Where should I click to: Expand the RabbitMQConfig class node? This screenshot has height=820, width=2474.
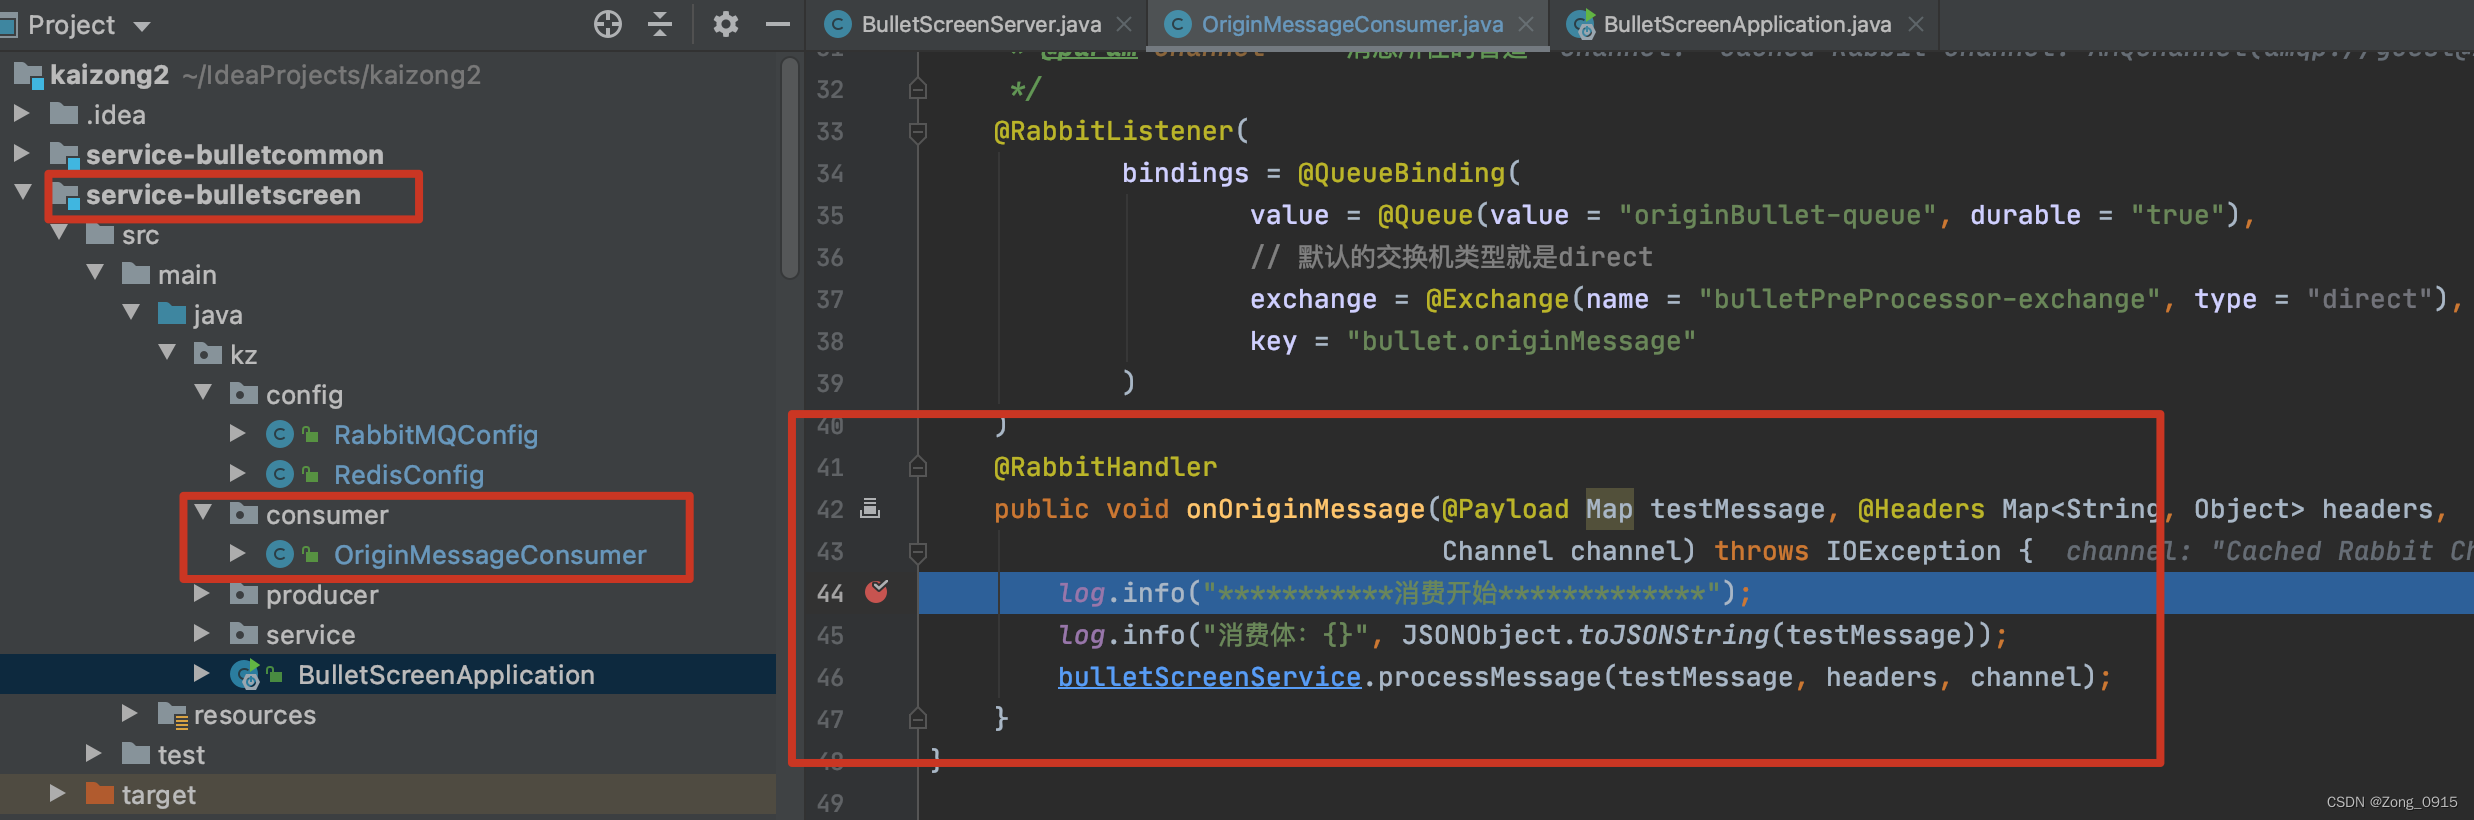click(237, 433)
